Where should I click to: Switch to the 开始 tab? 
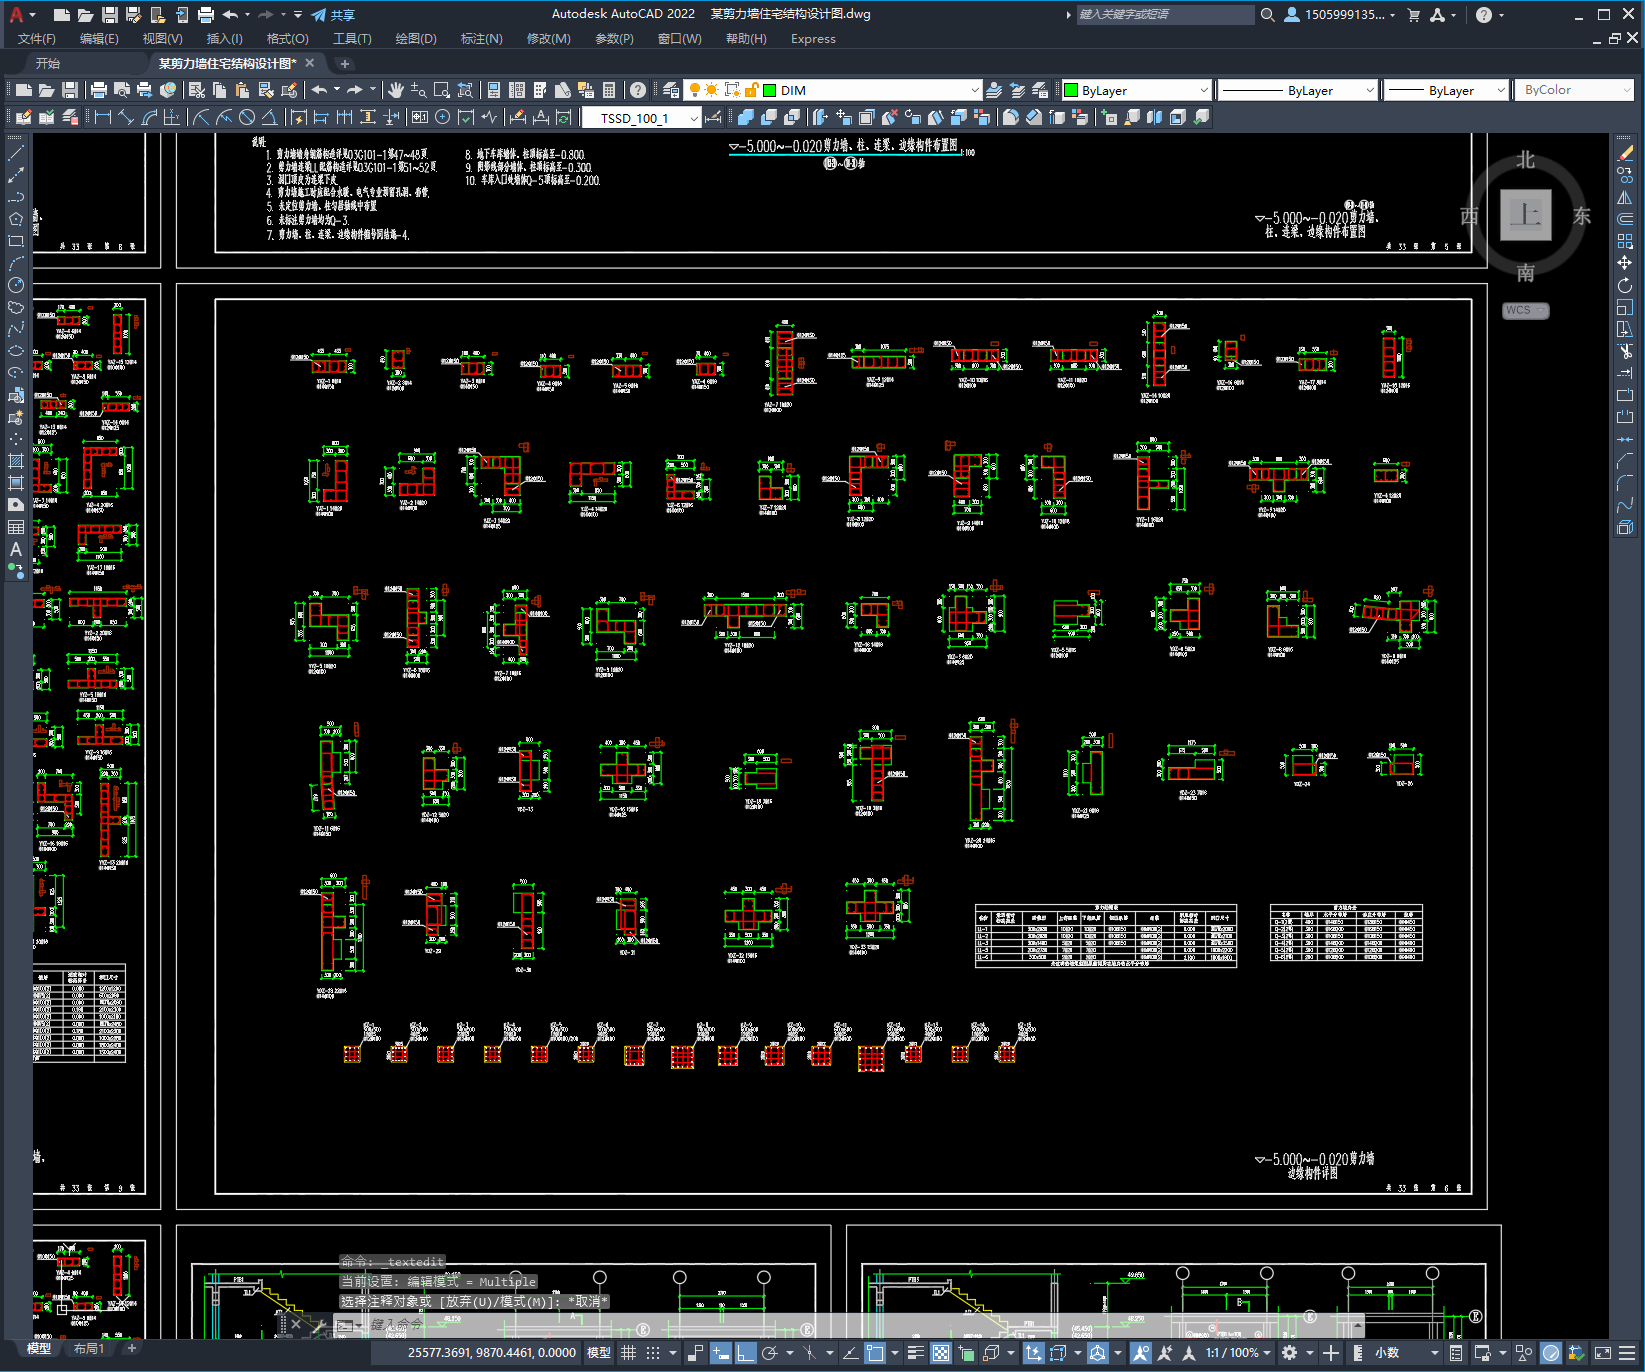coord(48,63)
